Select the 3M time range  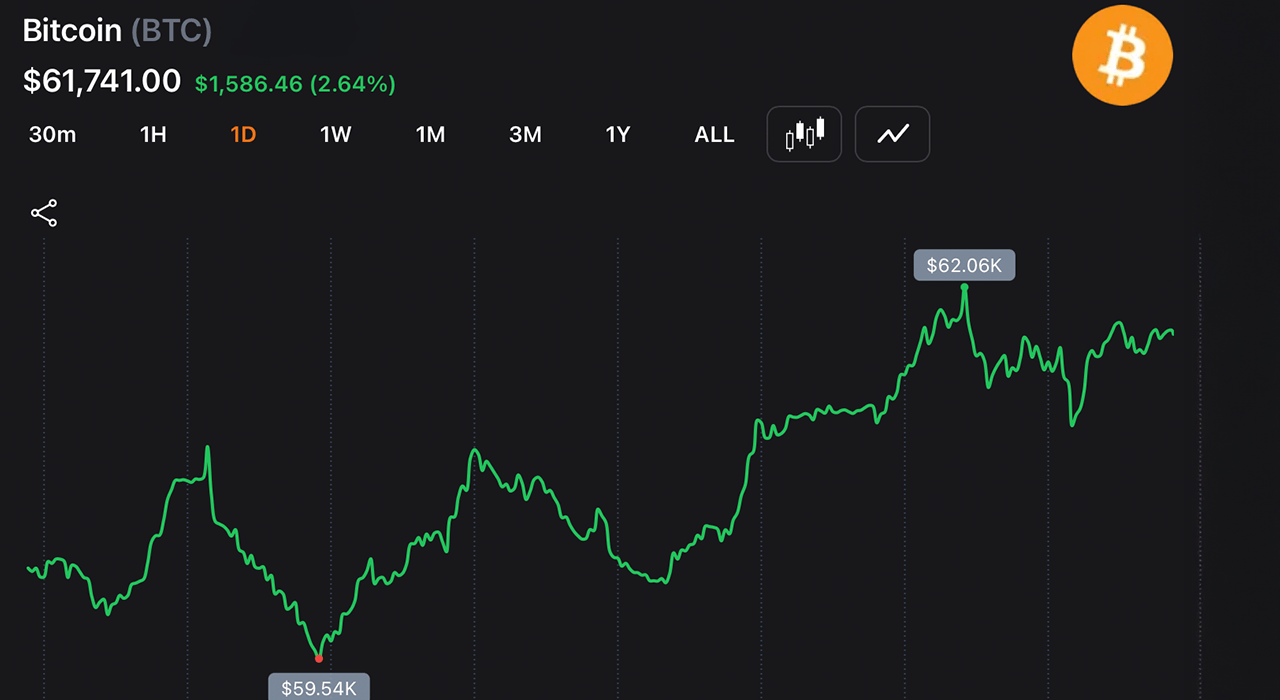pyautogui.click(x=525, y=134)
